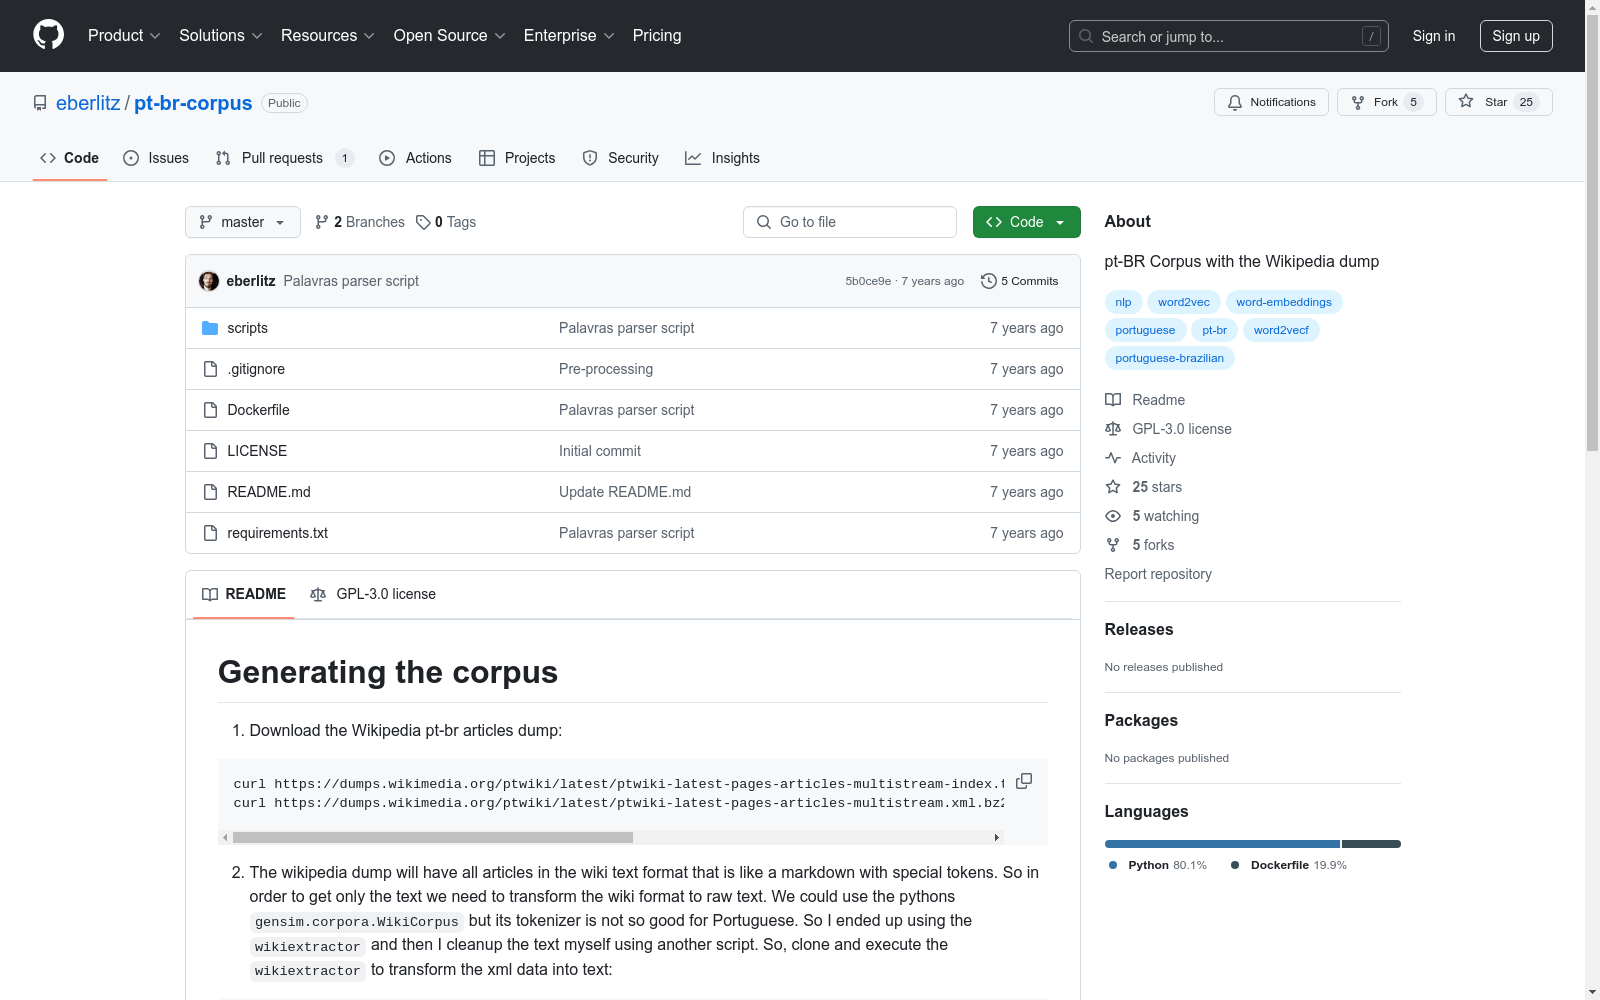Switch to the Issues tab
Viewport: 1600px width, 1000px height.
coord(156,158)
